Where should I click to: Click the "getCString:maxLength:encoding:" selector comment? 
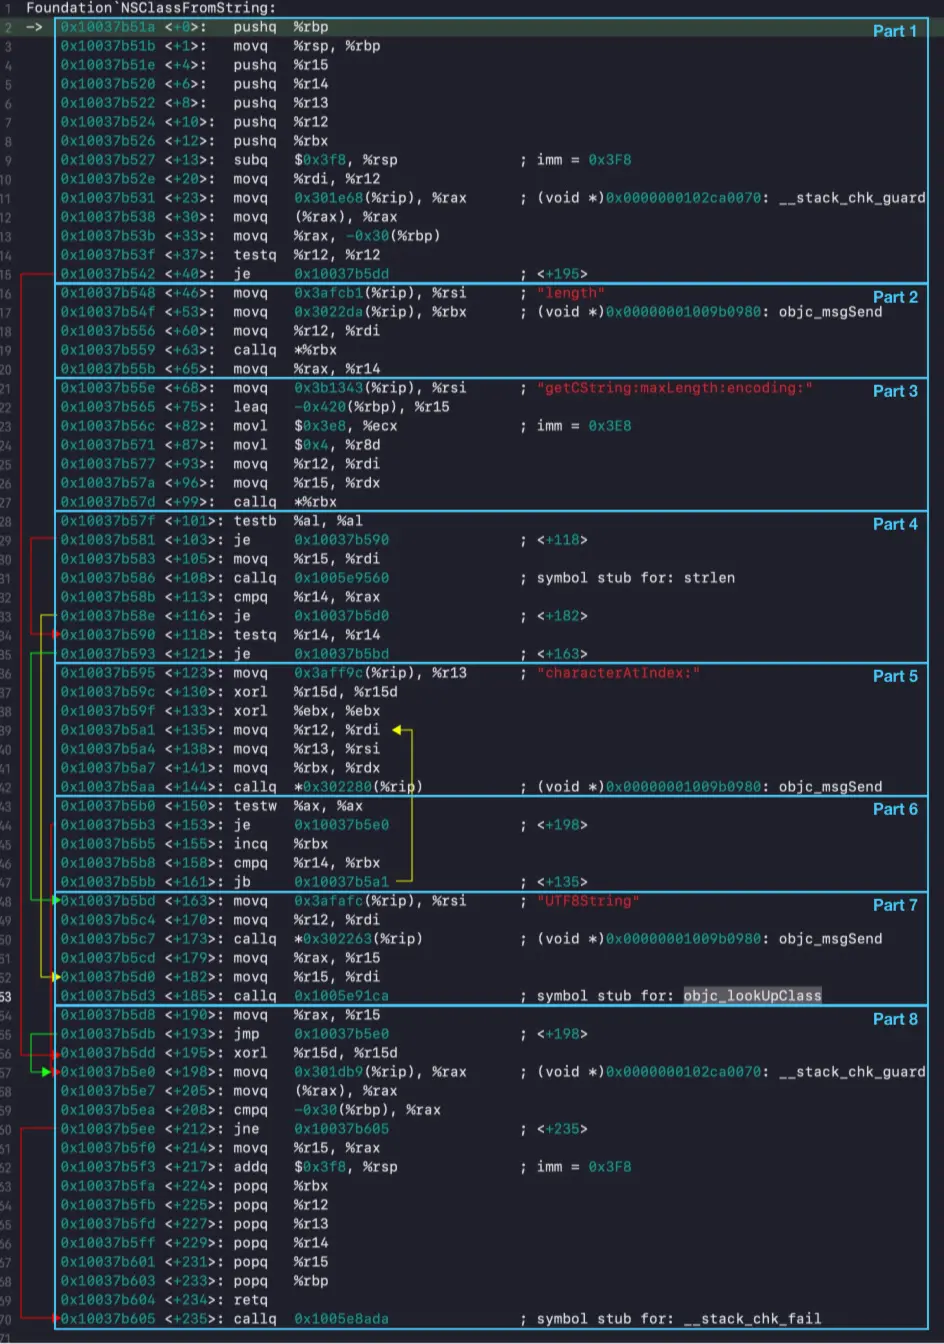click(x=675, y=388)
